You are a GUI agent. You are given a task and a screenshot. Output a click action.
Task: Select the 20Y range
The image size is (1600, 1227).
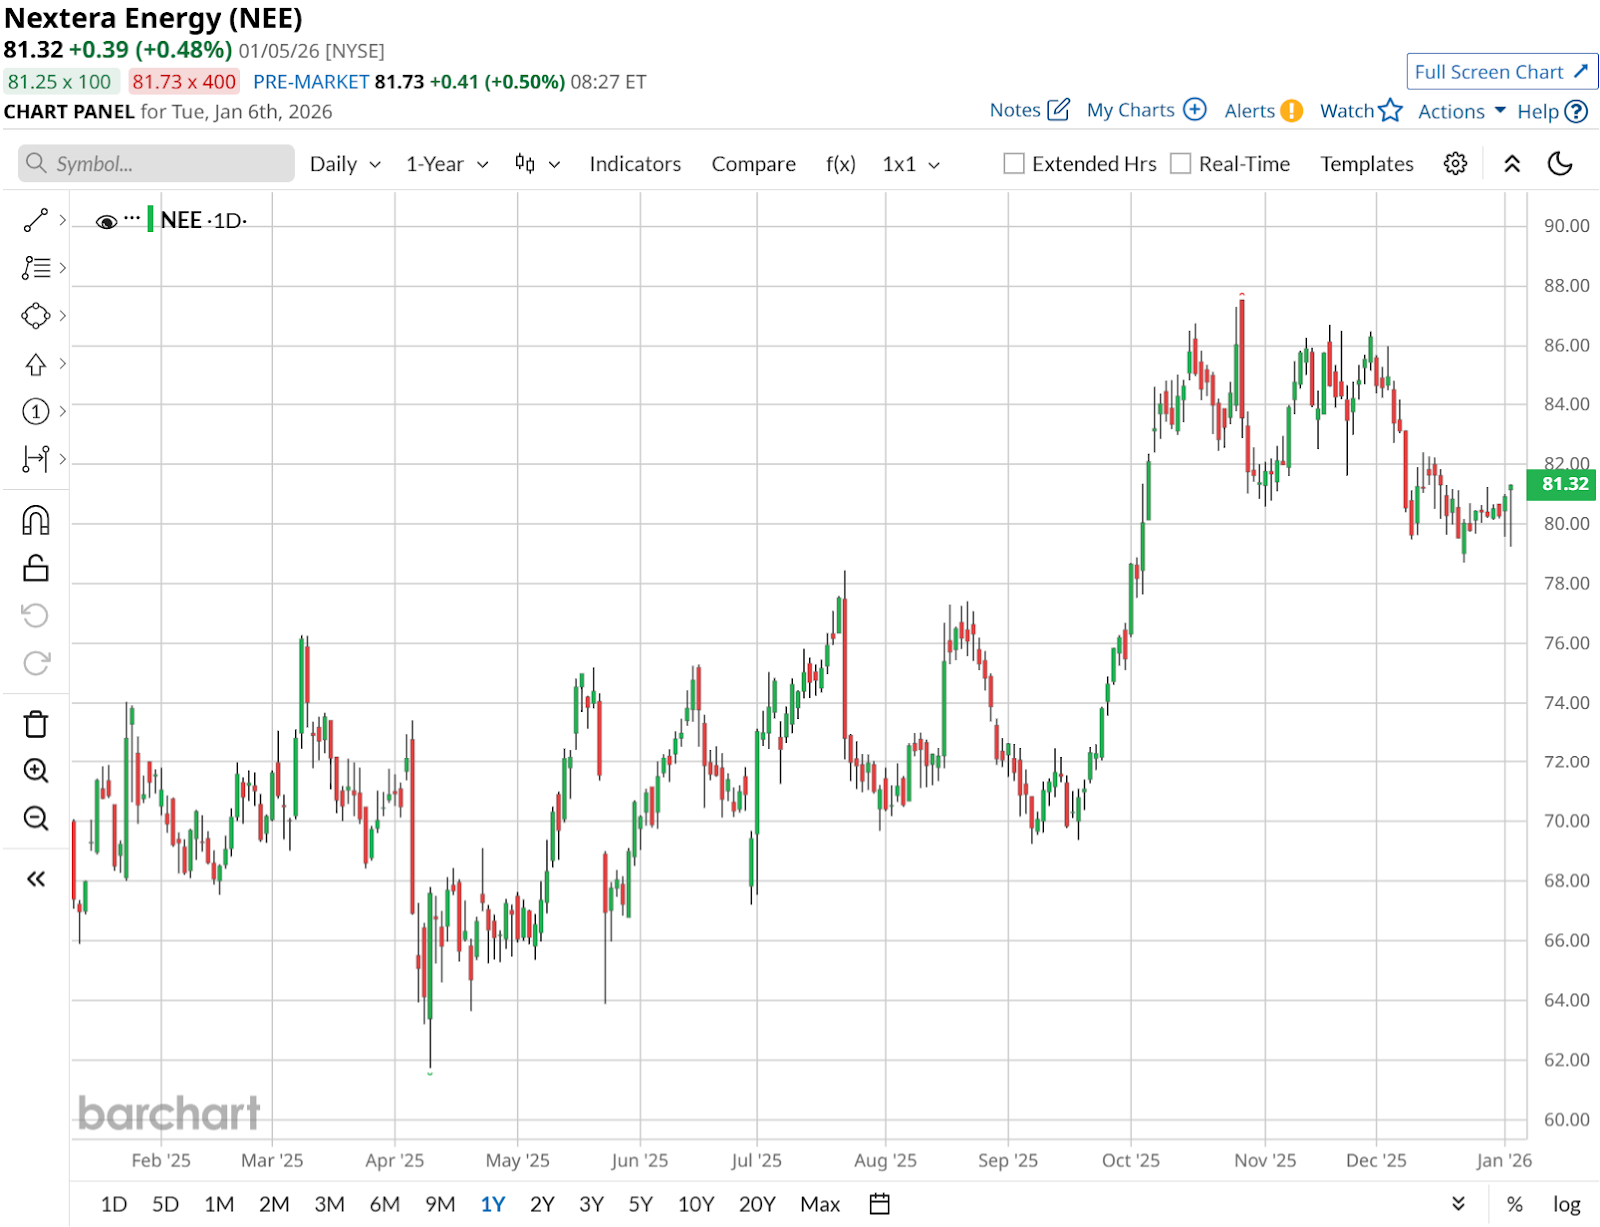(757, 1204)
